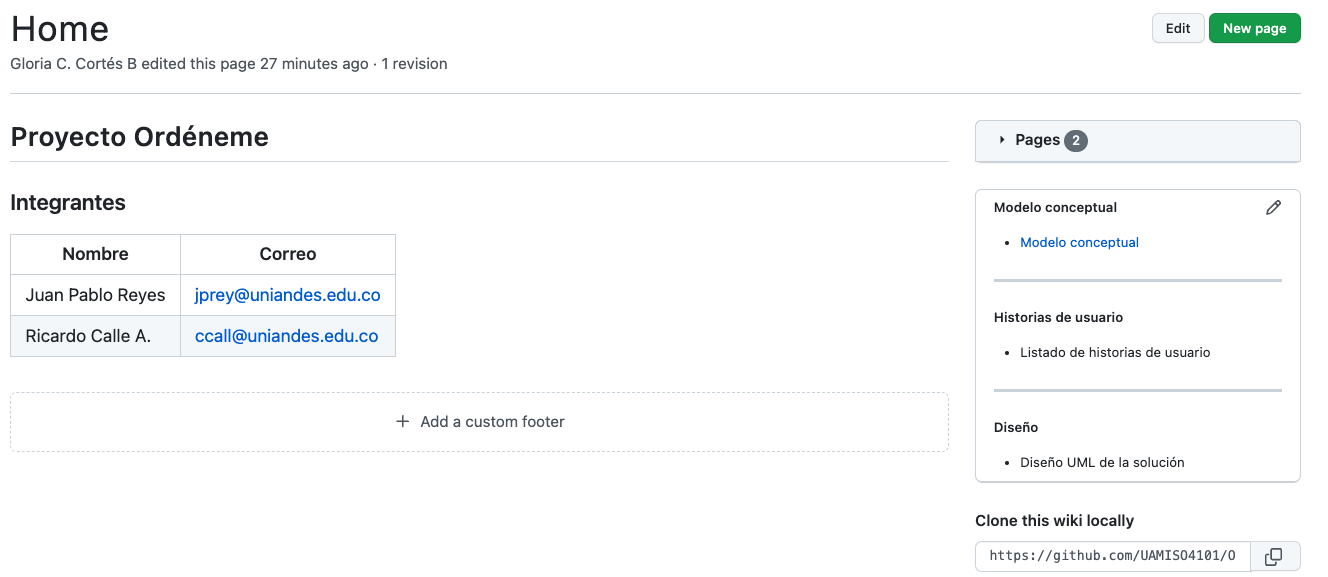Select Listado de historias de usuario item
The width and height of the screenshot is (1328, 577).
[x=1115, y=352]
